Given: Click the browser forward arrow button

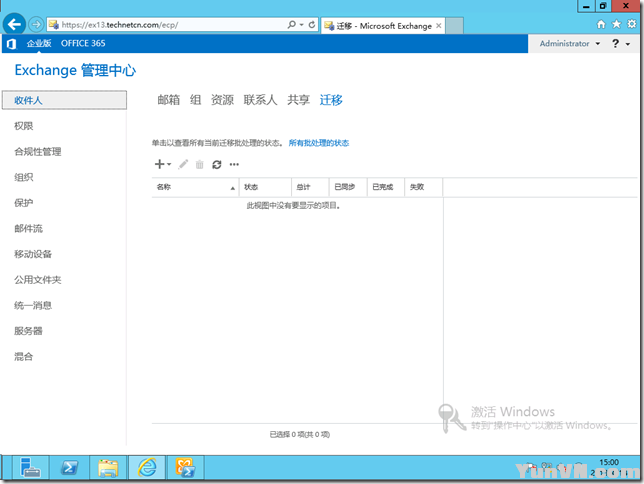Looking at the screenshot, I should [36, 25].
